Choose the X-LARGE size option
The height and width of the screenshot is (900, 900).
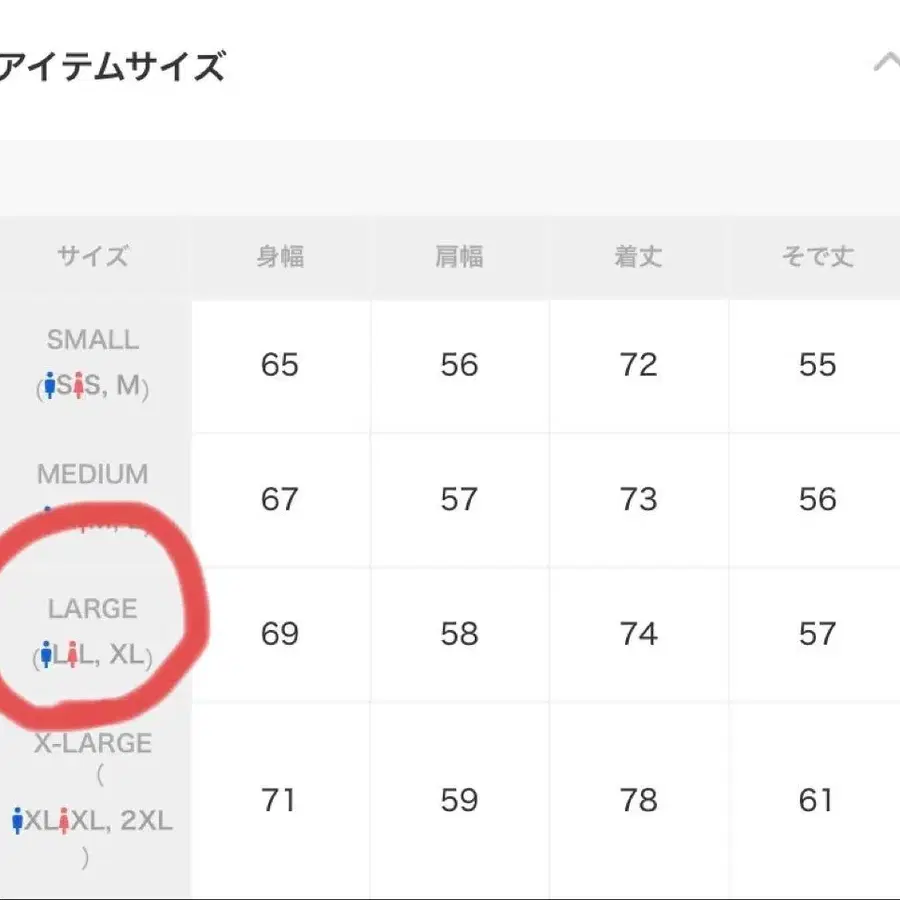pyautogui.click(x=93, y=744)
